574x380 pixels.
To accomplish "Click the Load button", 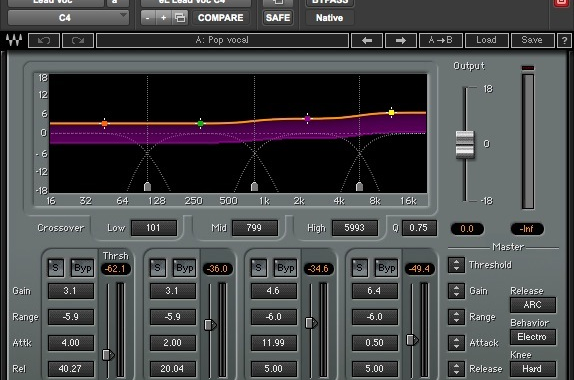I will [x=487, y=40].
